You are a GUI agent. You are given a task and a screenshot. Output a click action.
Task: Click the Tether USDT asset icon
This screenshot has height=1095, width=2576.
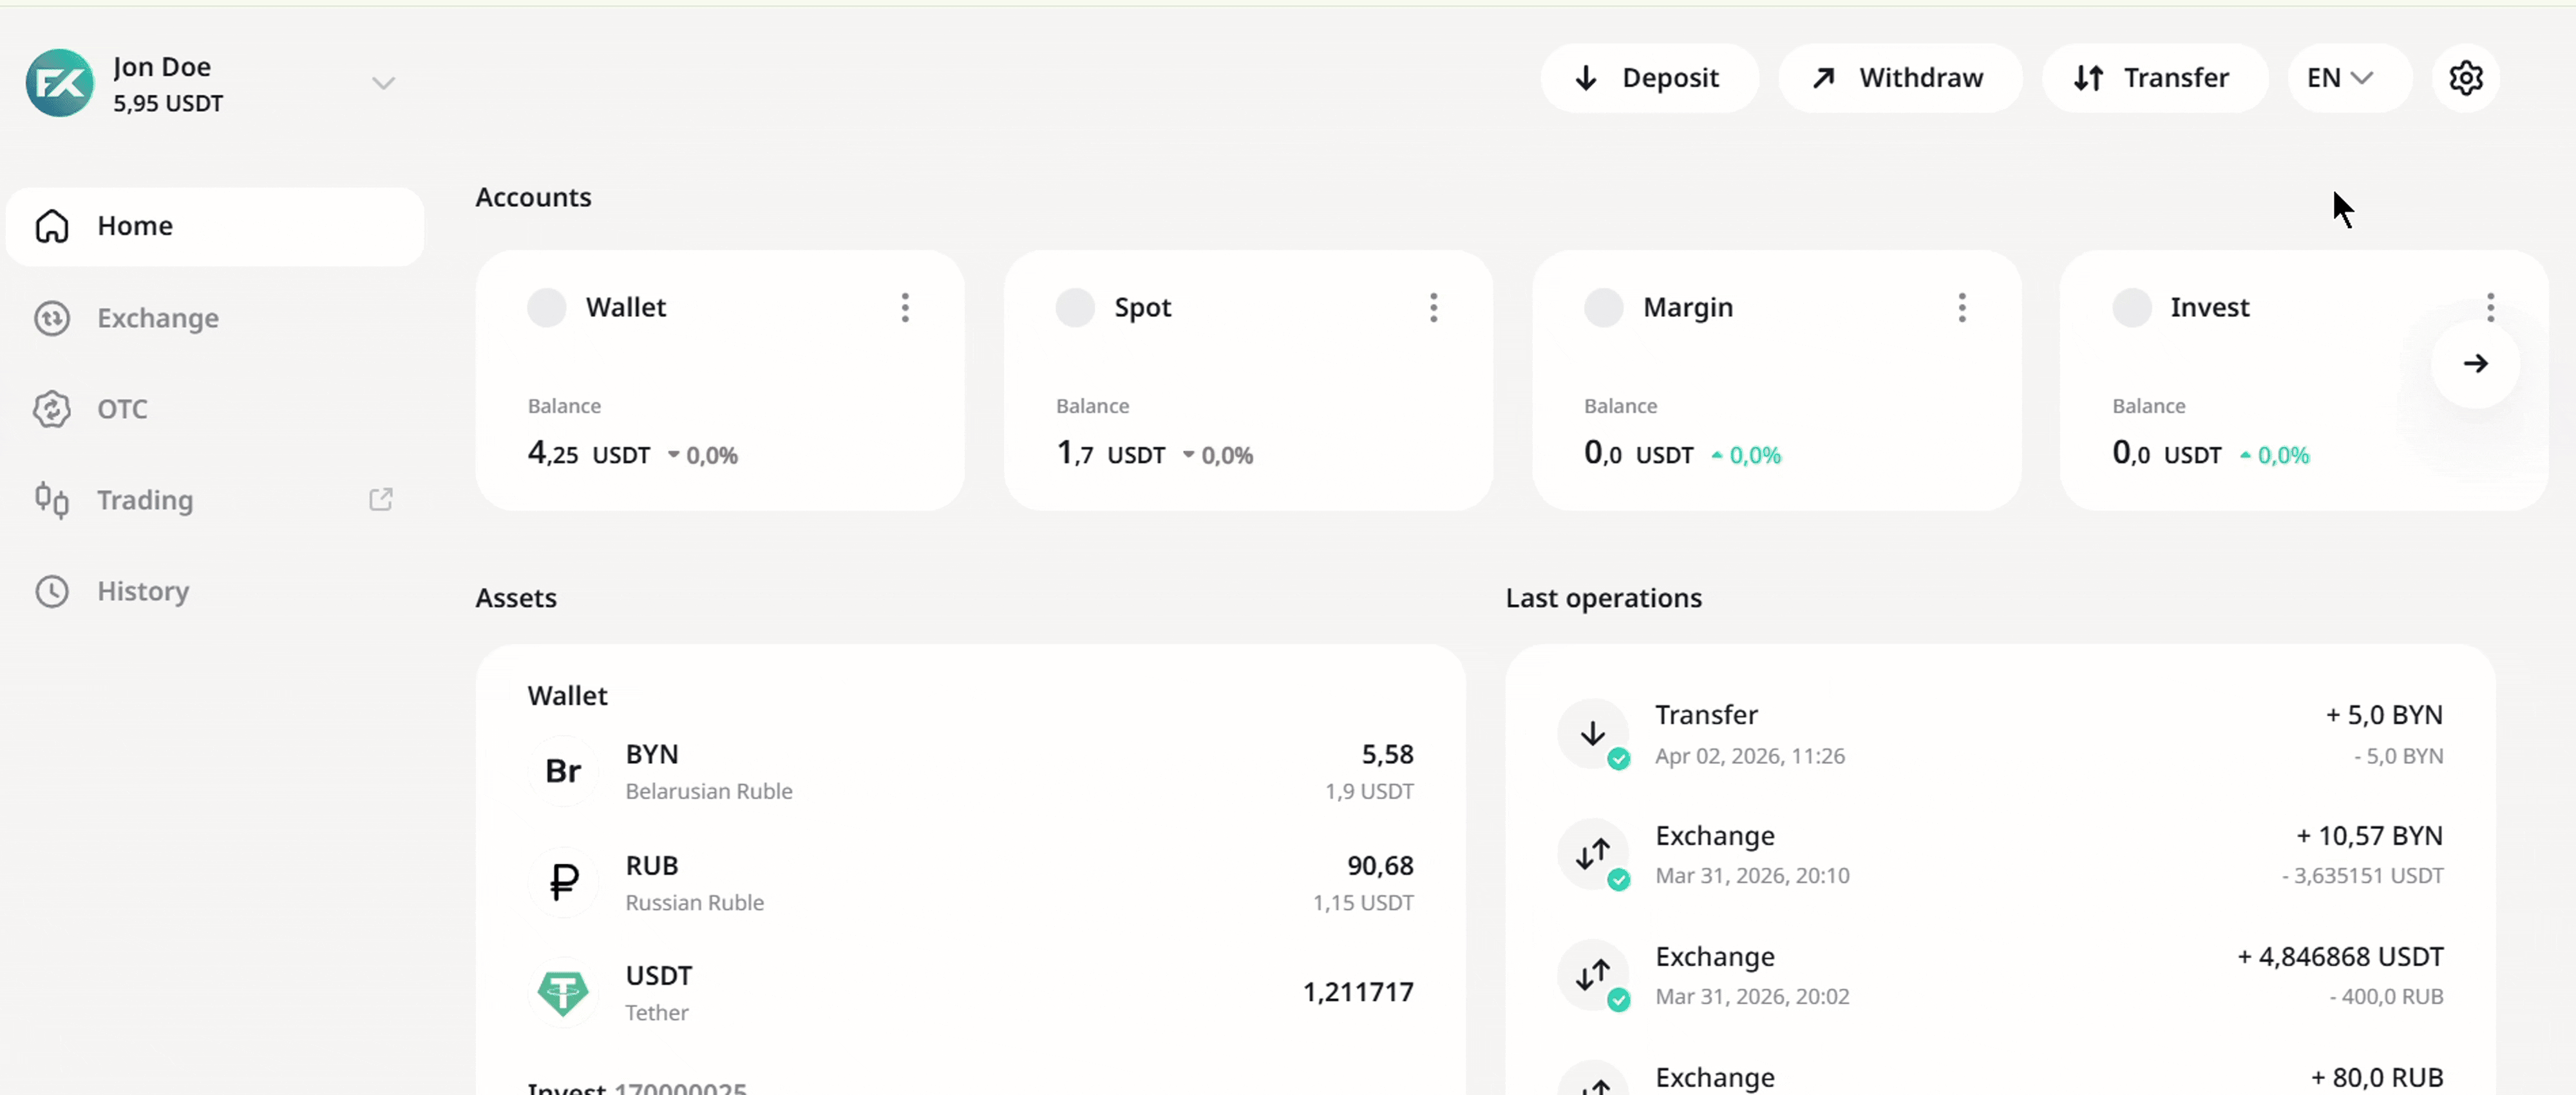pos(563,992)
